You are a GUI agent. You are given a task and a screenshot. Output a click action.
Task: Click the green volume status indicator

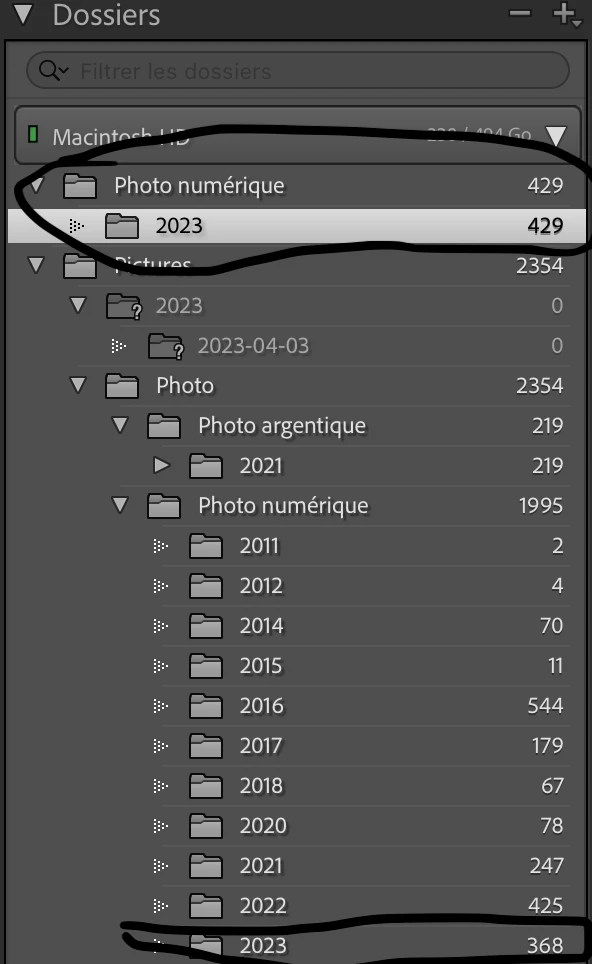coord(33,134)
